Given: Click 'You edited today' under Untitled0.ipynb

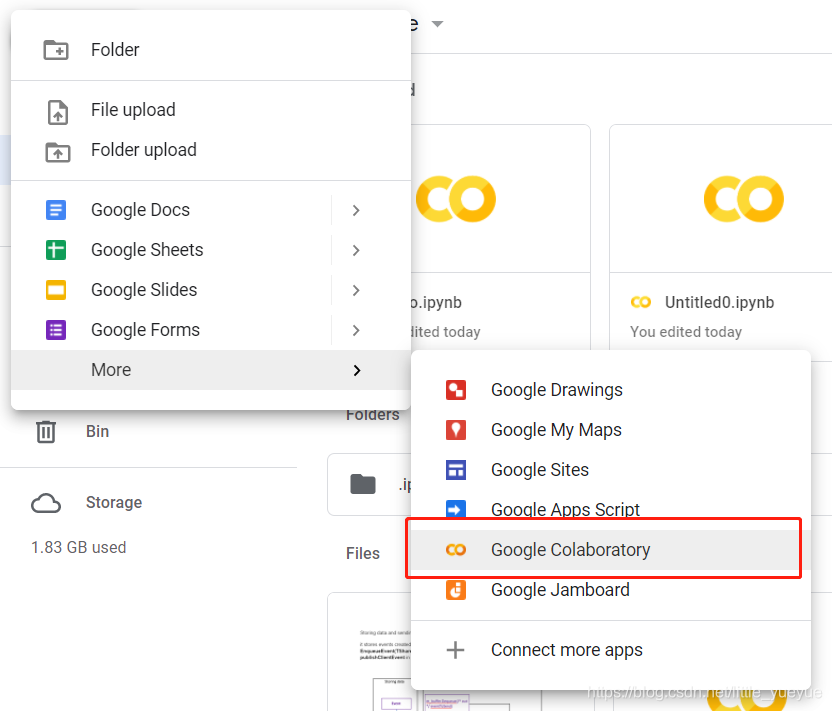Looking at the screenshot, I should click(686, 332).
